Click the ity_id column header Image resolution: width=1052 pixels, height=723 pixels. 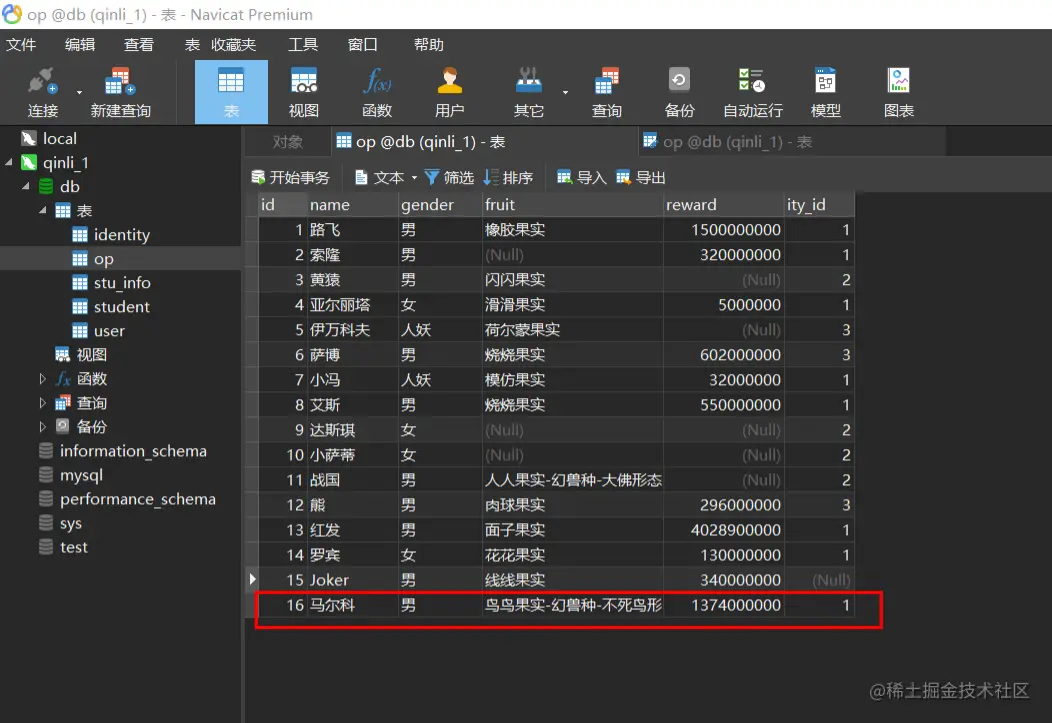pyautogui.click(x=819, y=205)
